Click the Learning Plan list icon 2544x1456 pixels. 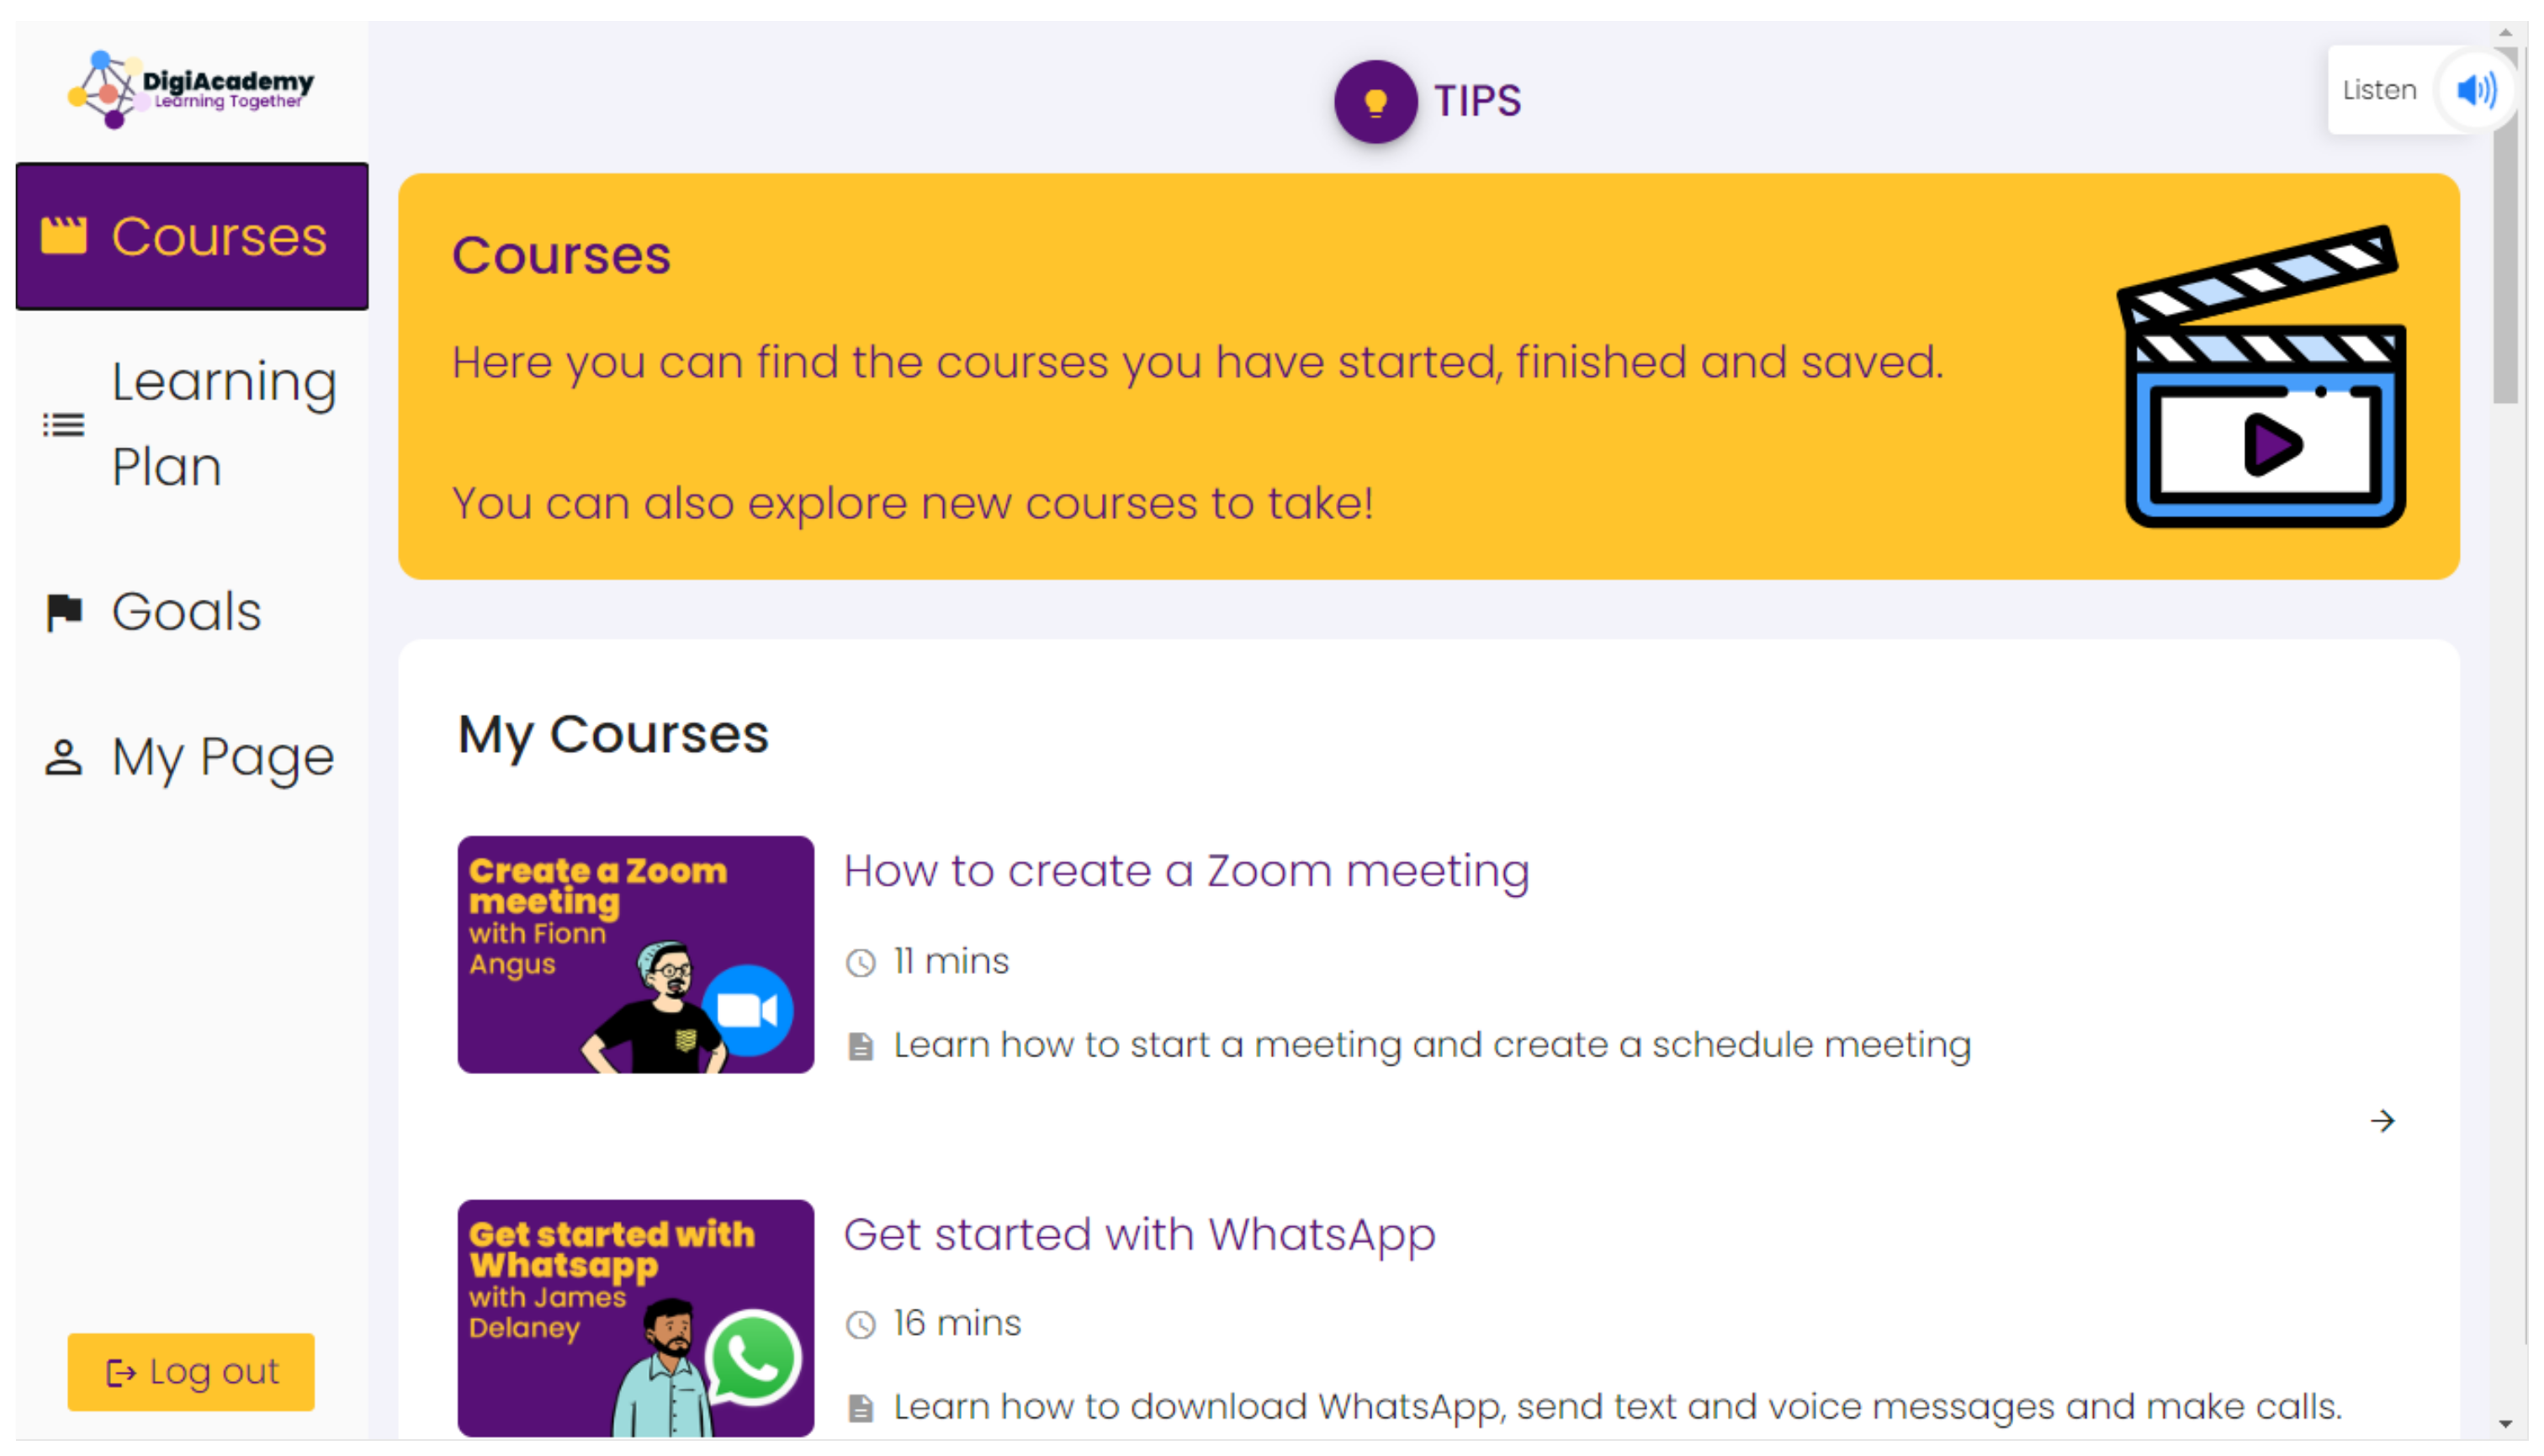point(63,425)
